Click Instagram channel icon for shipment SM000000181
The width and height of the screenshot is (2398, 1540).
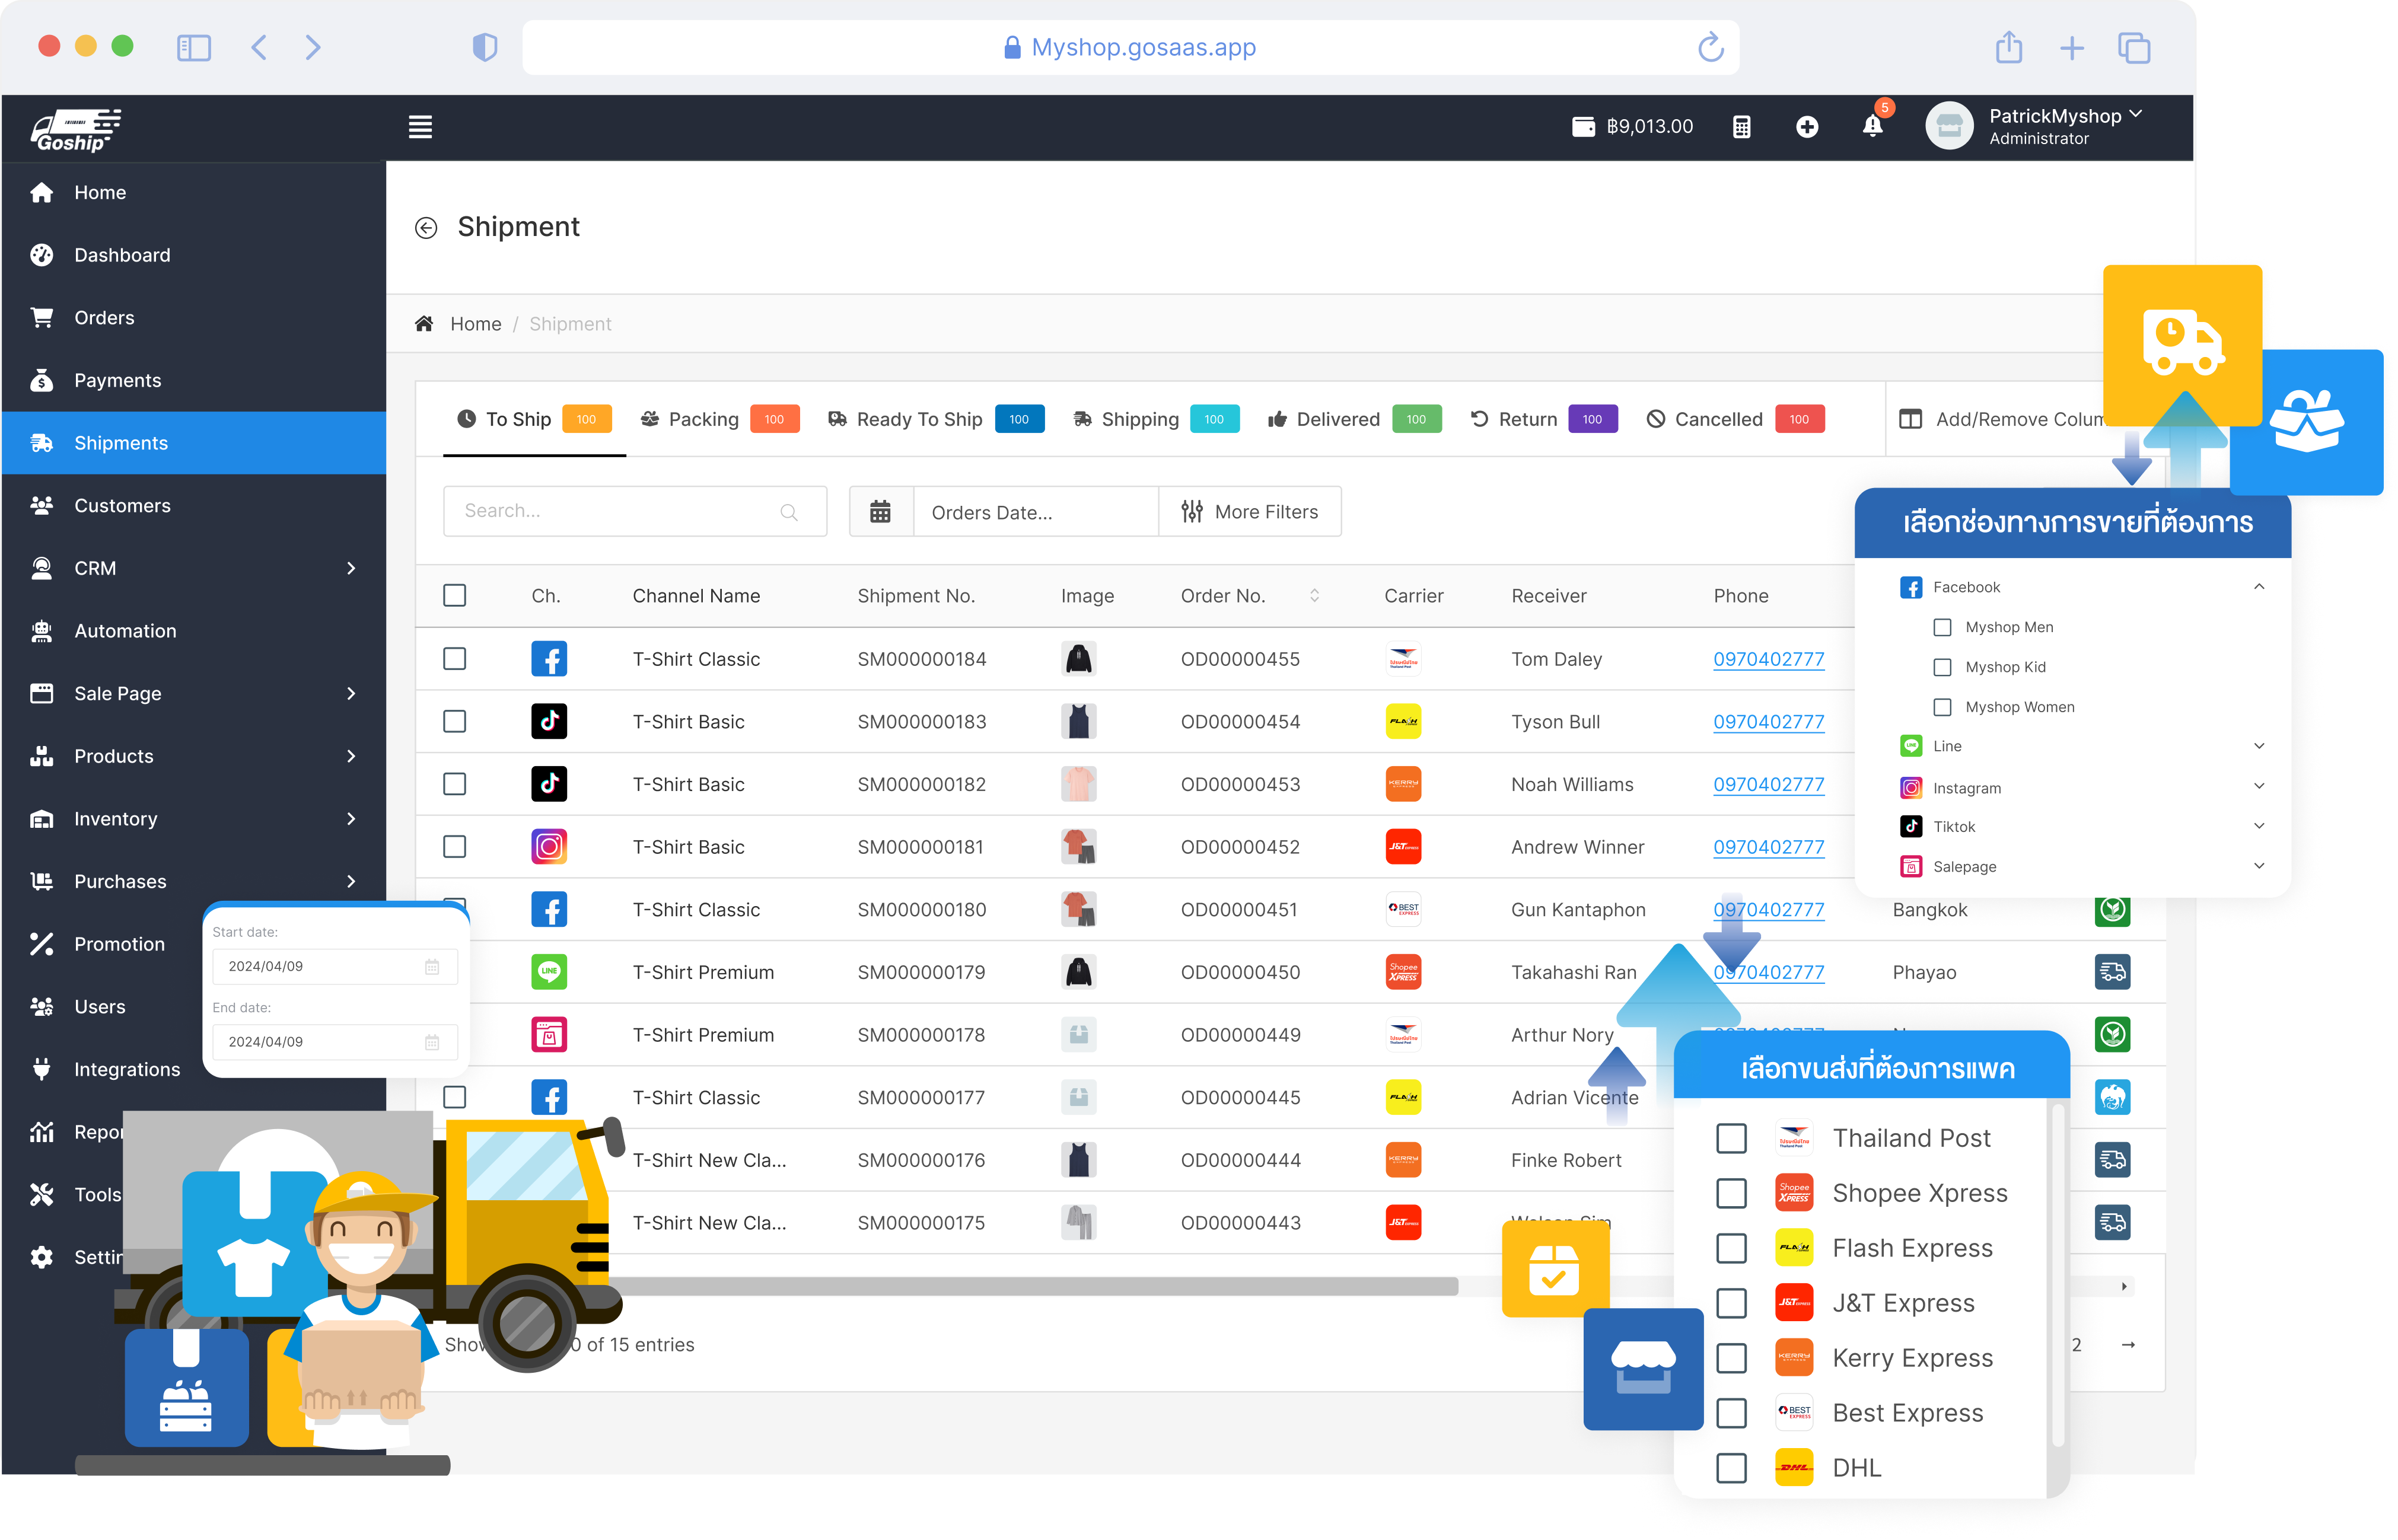(x=549, y=847)
